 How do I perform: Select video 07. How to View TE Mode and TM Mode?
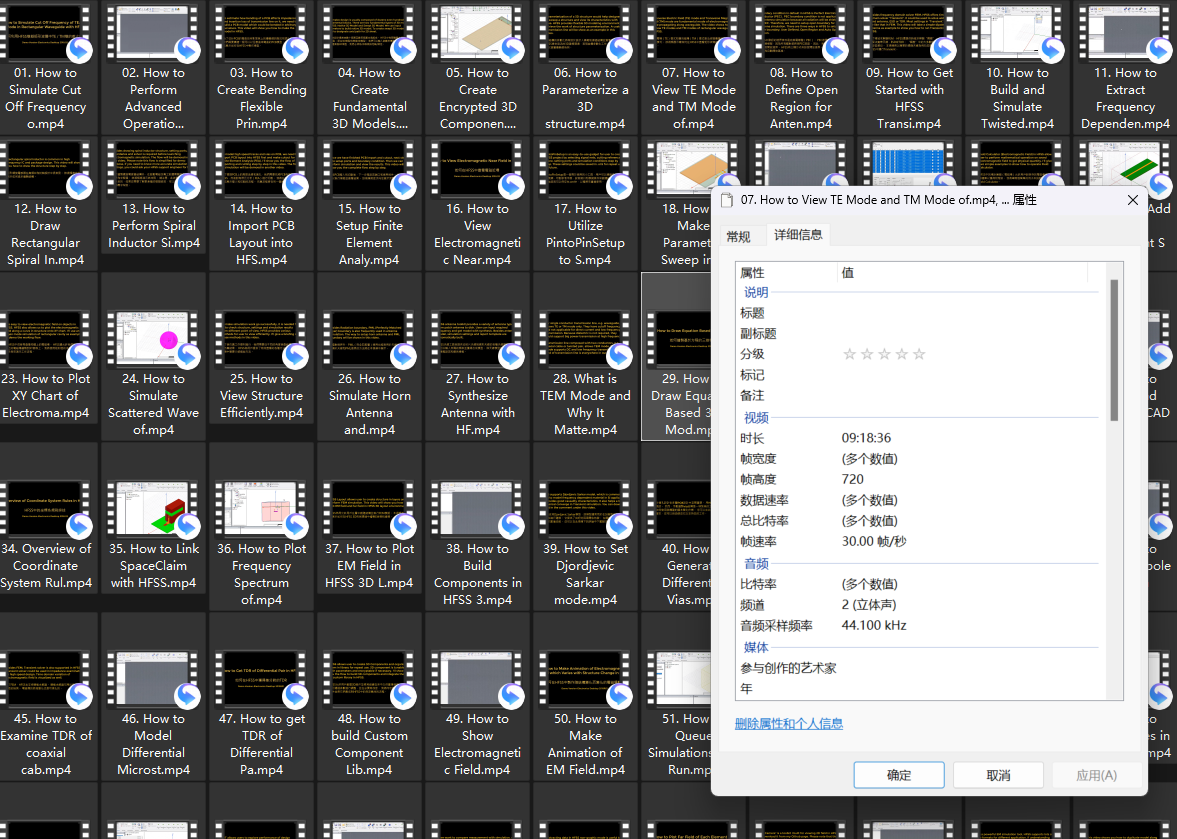[x=694, y=68]
